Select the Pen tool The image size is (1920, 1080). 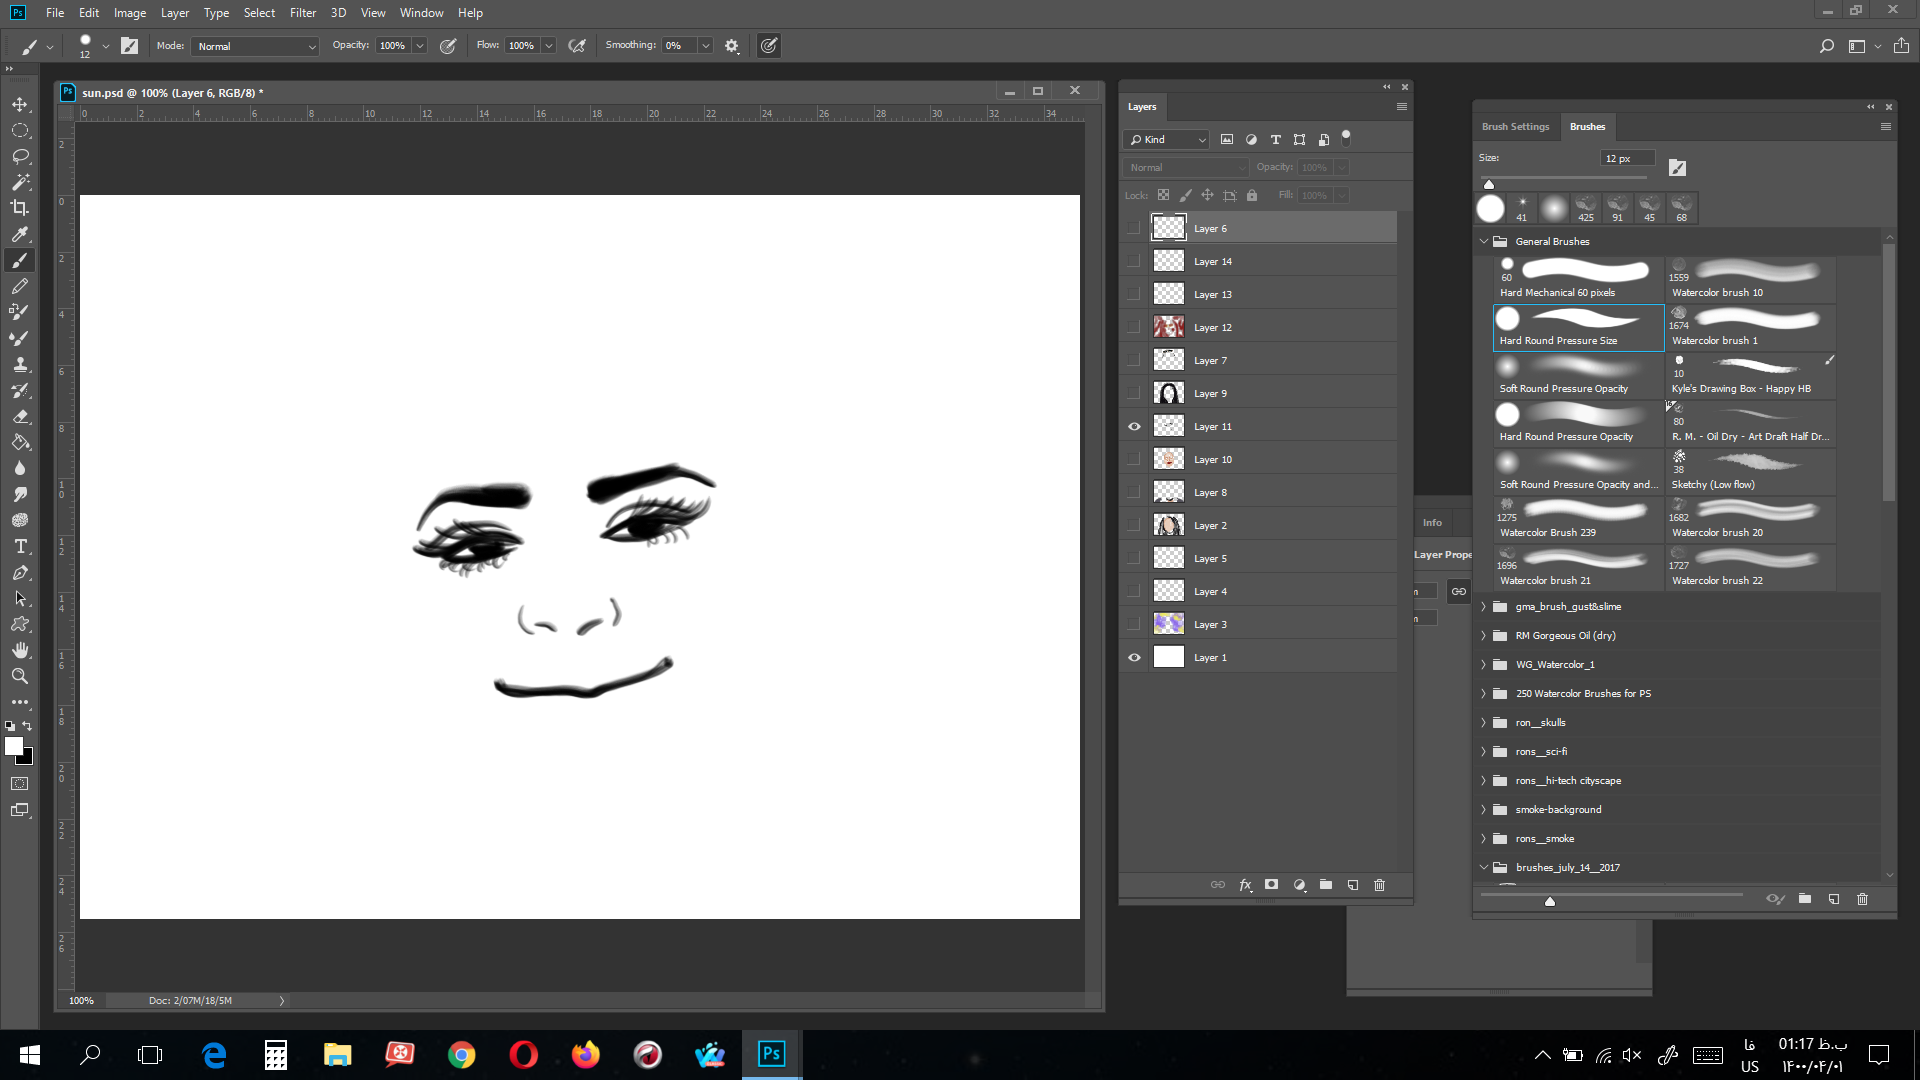click(x=20, y=572)
